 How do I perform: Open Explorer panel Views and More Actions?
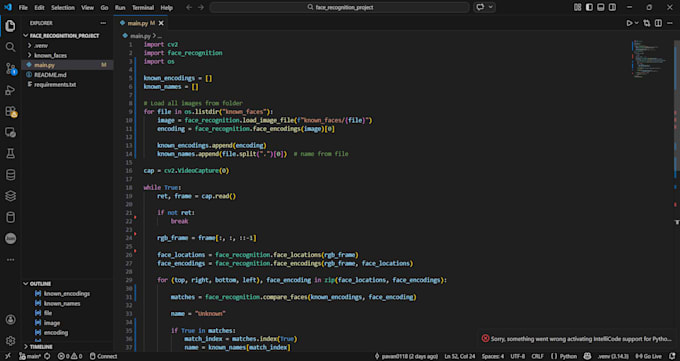click(x=103, y=23)
